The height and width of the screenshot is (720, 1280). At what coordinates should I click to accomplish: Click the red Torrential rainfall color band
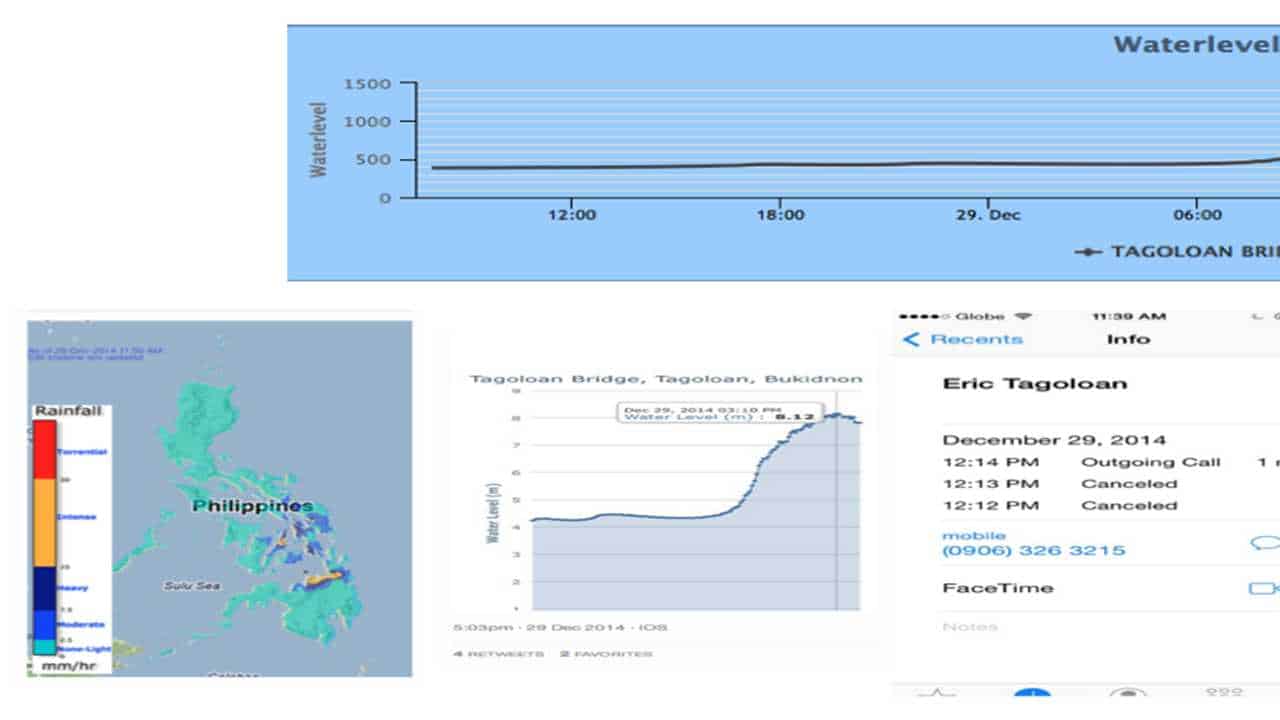pyautogui.click(x=44, y=449)
